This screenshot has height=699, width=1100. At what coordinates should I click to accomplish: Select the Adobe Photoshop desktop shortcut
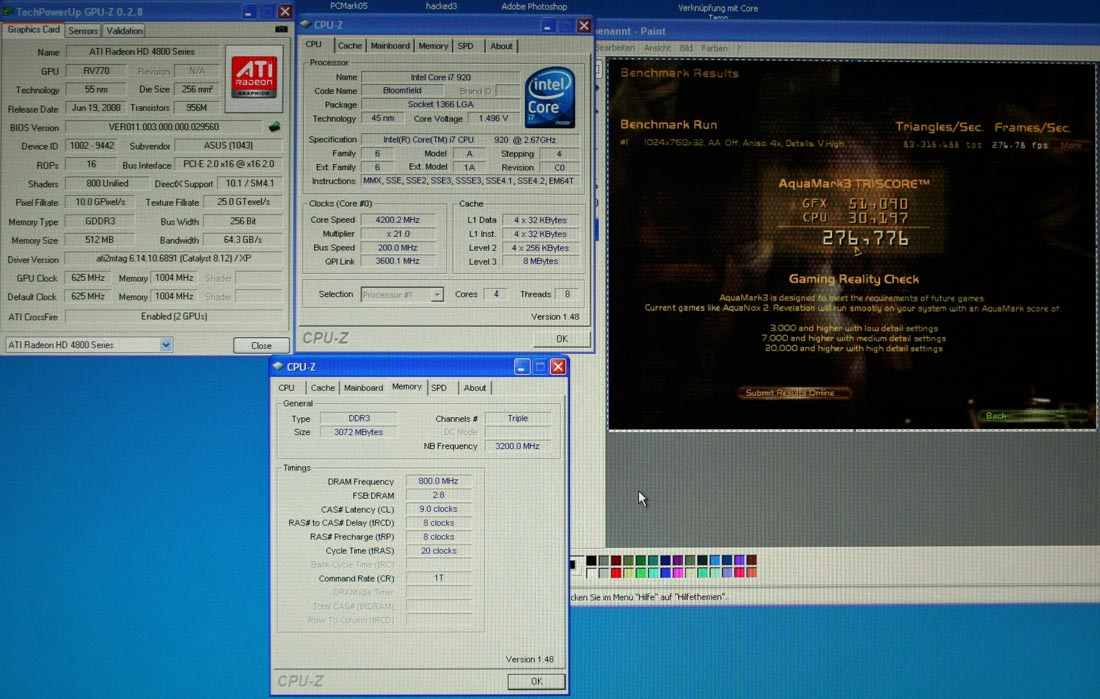tap(534, 6)
